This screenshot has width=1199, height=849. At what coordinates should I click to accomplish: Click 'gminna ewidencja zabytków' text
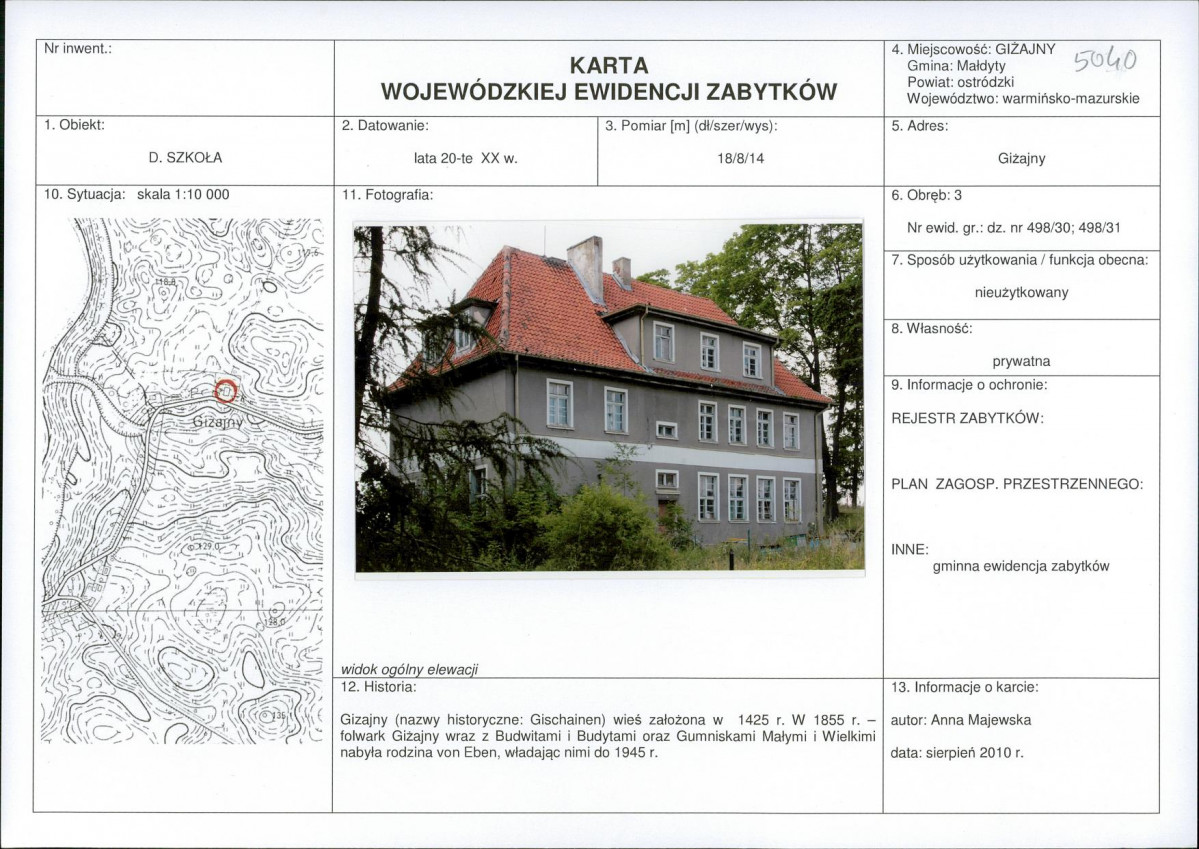pyautogui.click(x=1021, y=567)
